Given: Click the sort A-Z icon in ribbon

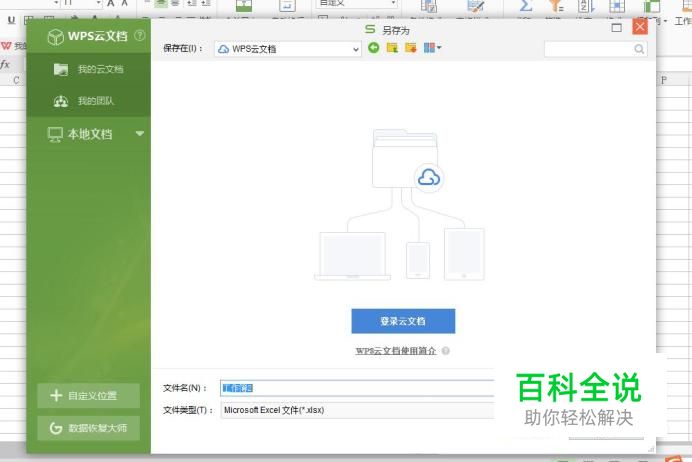Looking at the screenshot, I should (586, 6).
